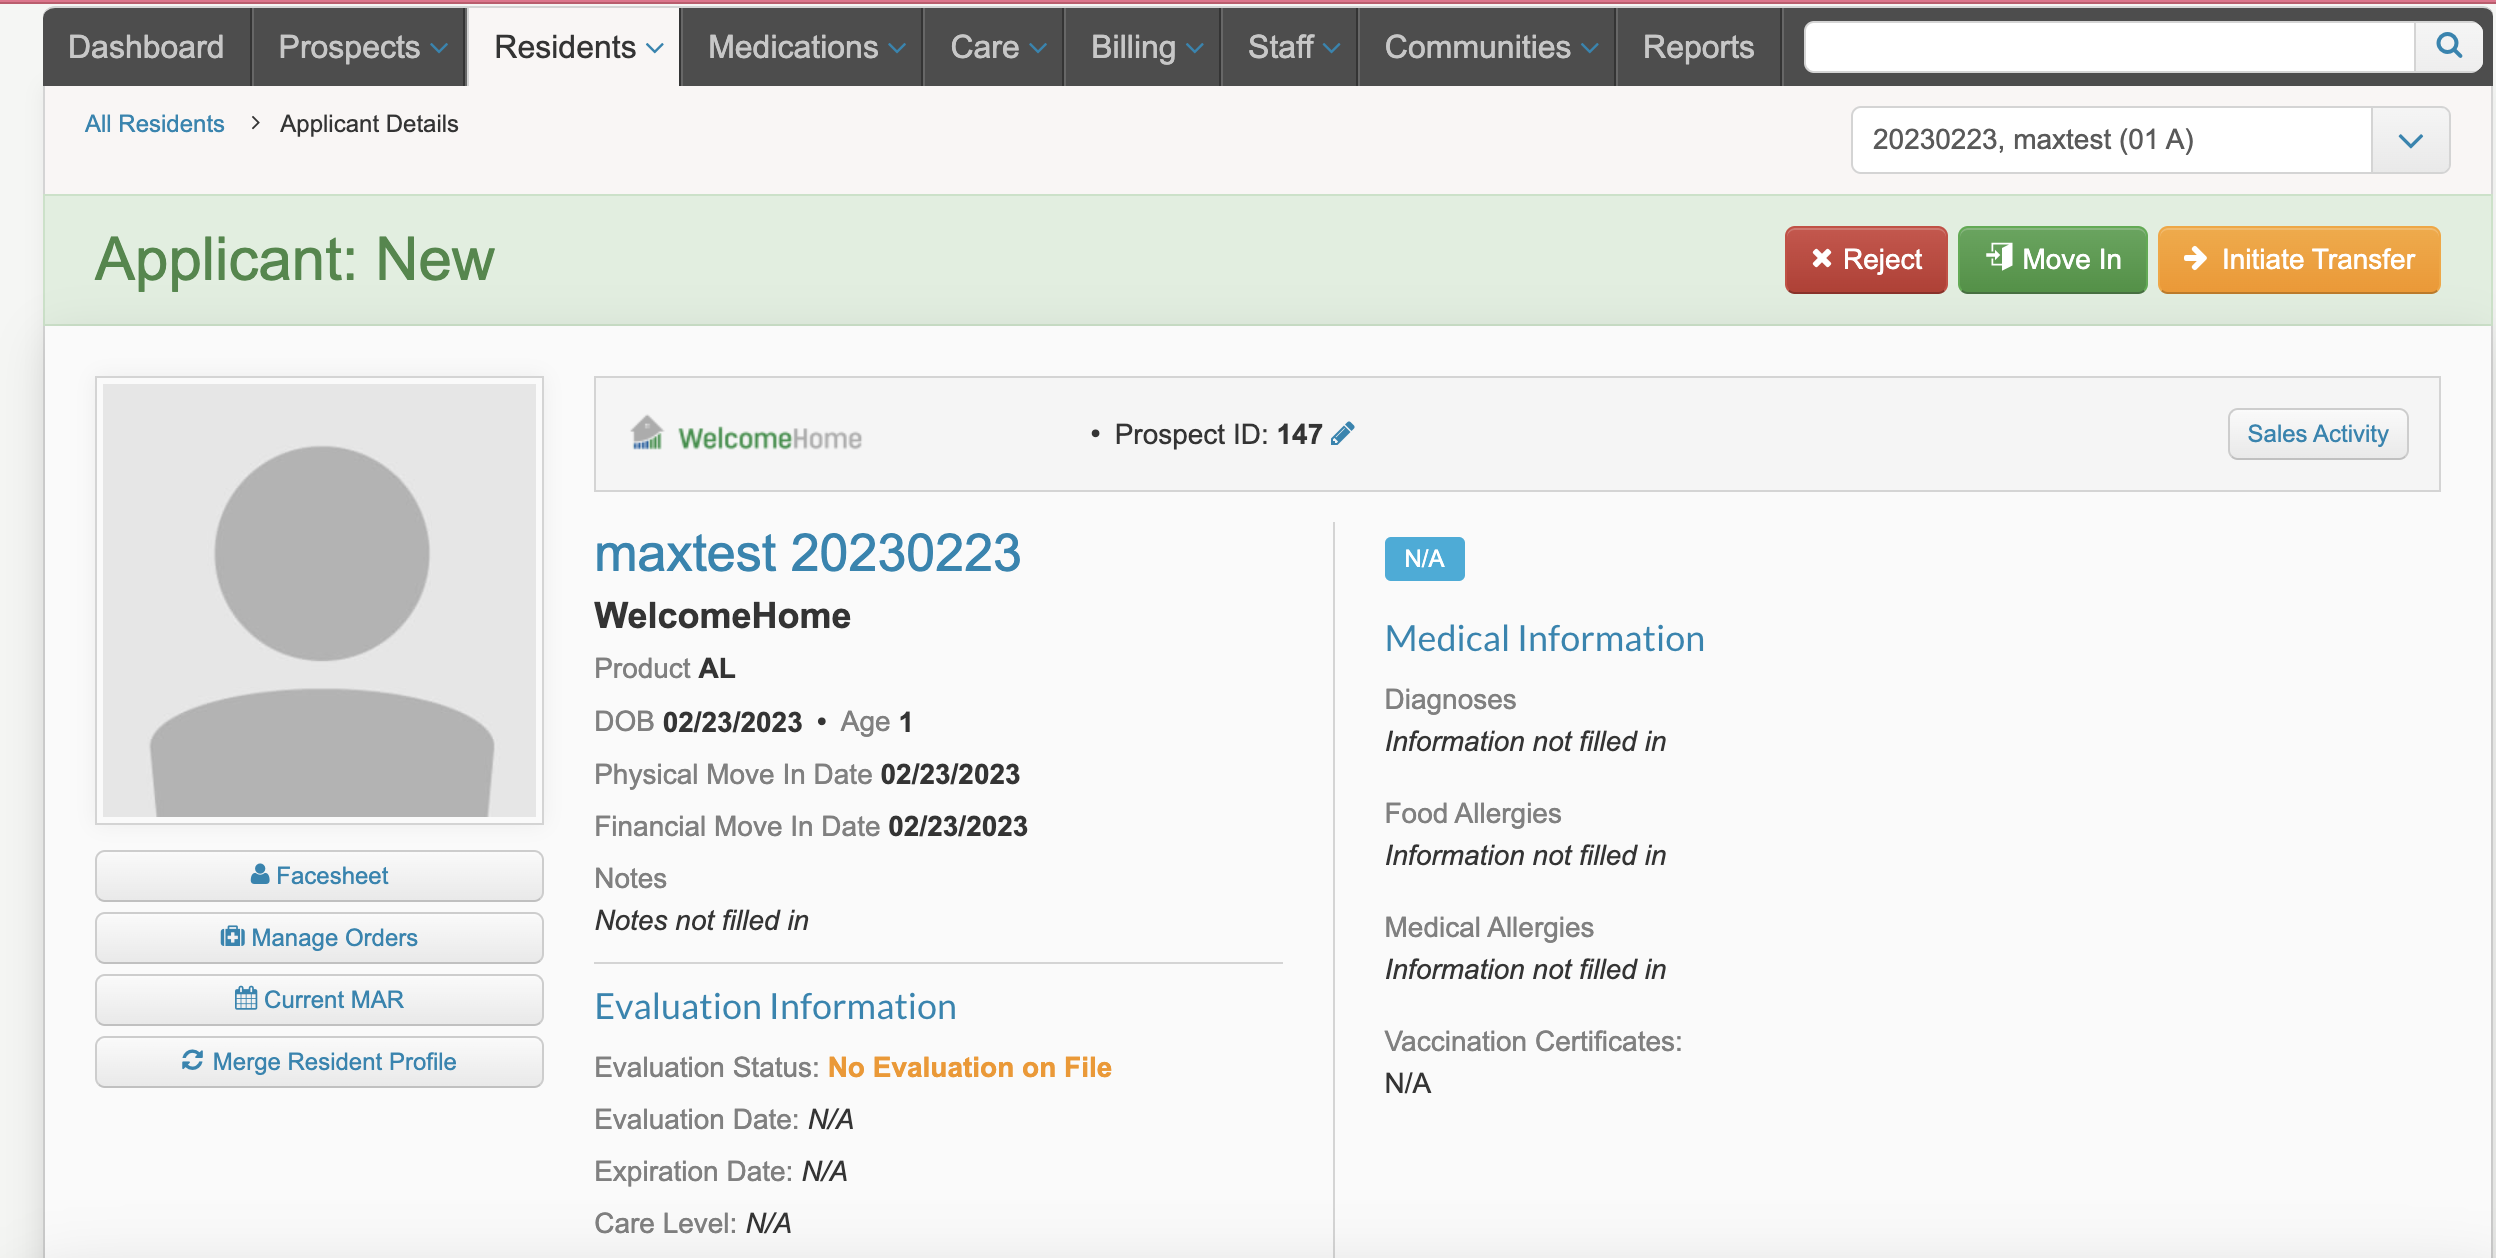The height and width of the screenshot is (1258, 2496).
Task: Click Evaluation Date N/A text
Action: tap(723, 1119)
